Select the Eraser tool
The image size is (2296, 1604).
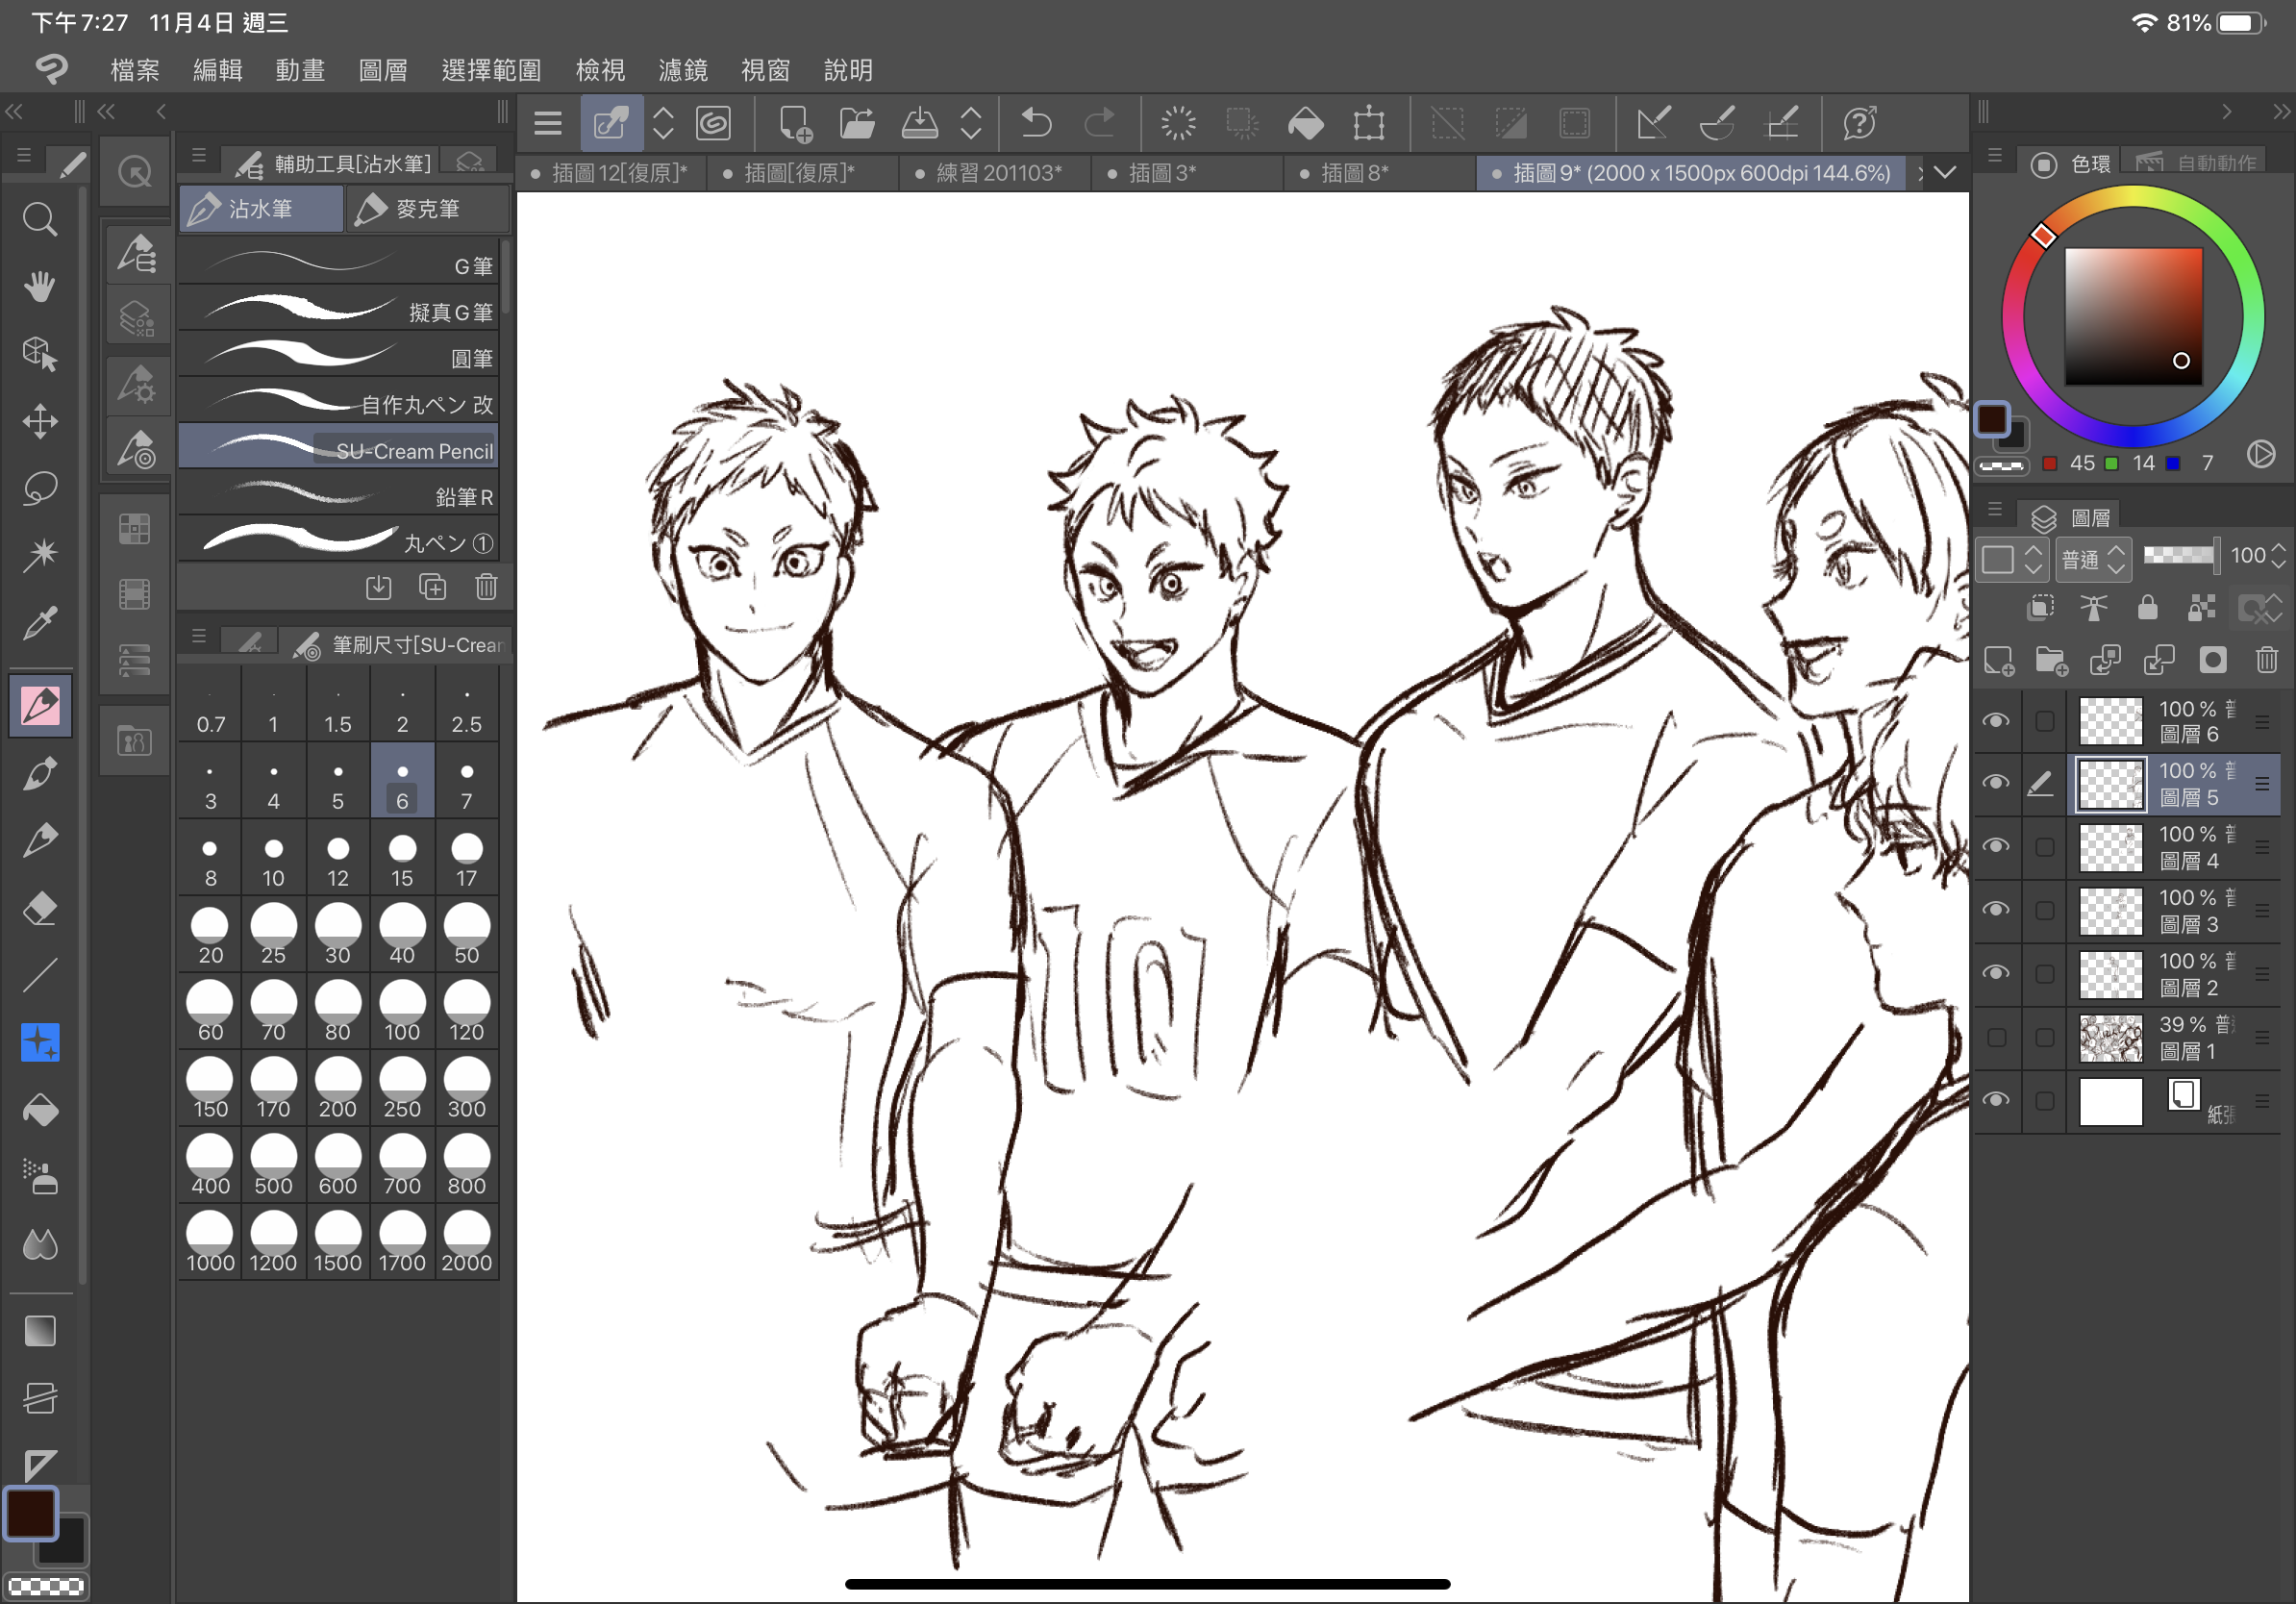(40, 908)
